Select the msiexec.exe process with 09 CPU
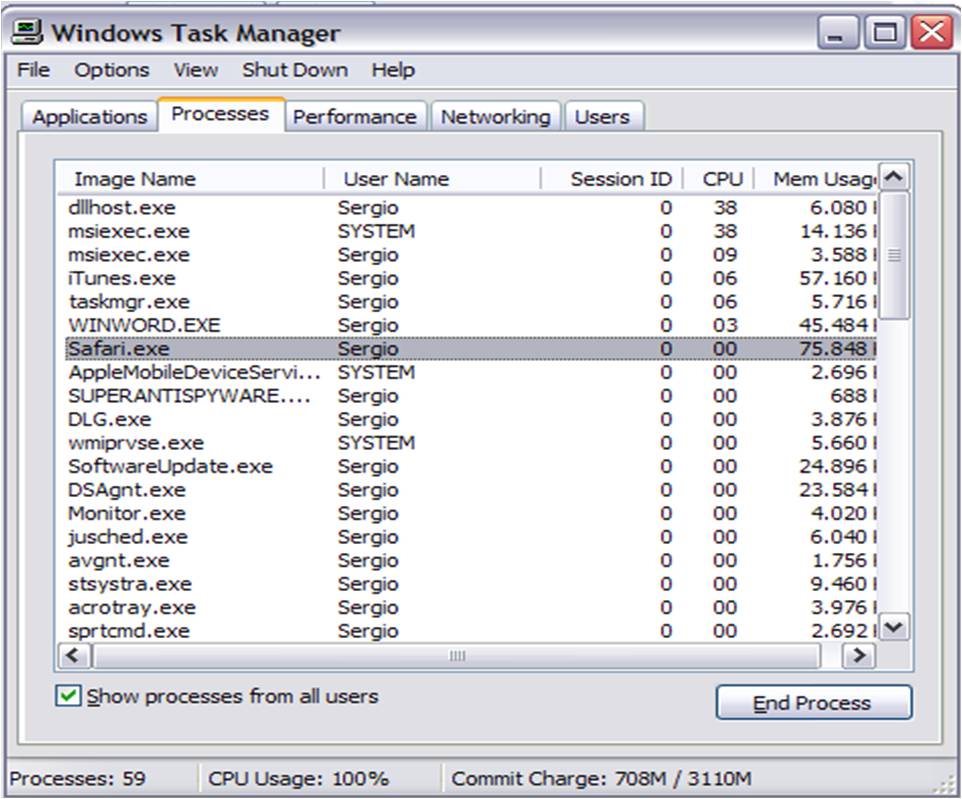The width and height of the screenshot is (962, 799). [471, 255]
